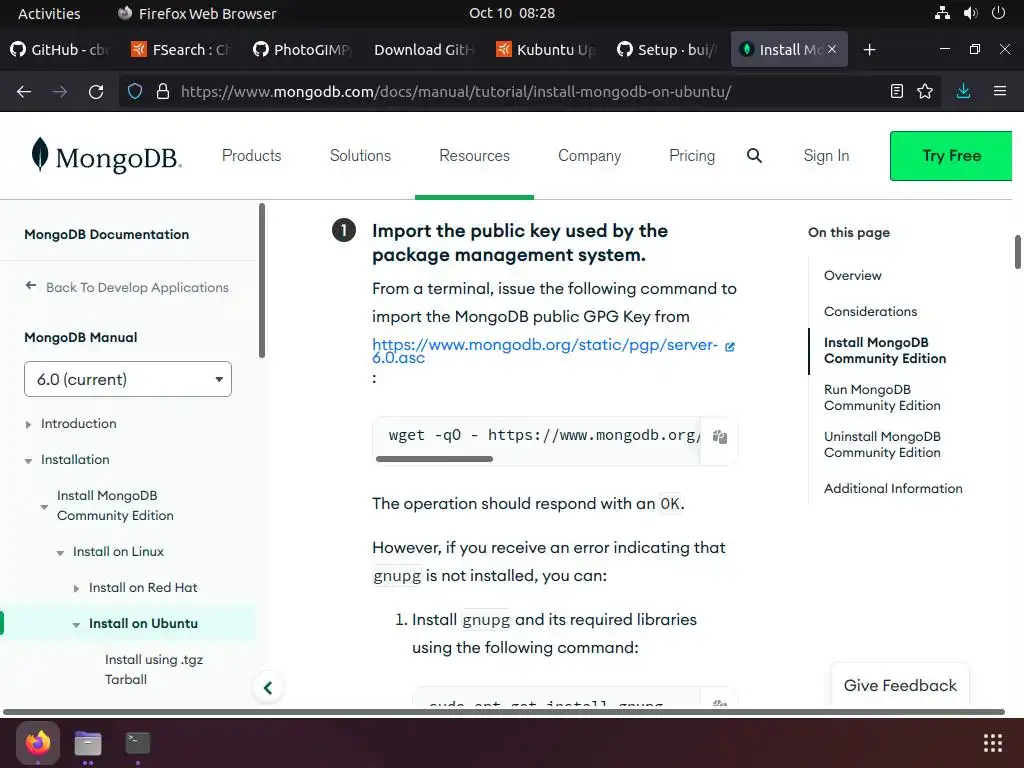
Task: Collapse Install MongoDB Community Edition node
Action: click(x=44, y=507)
